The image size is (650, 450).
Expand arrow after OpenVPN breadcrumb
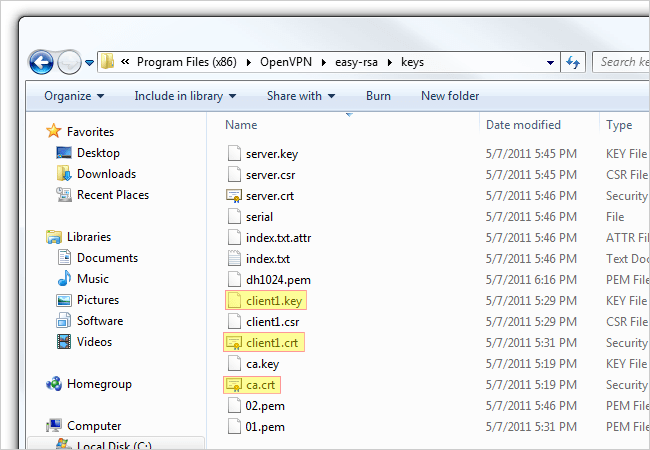point(324,63)
